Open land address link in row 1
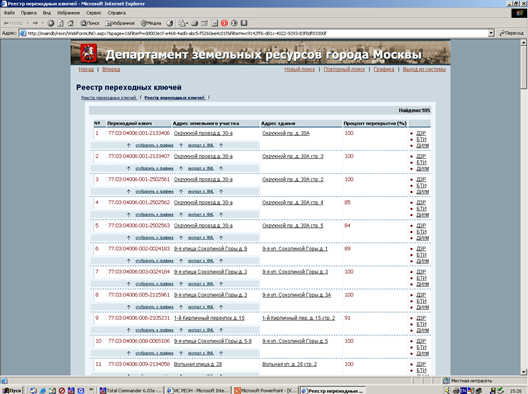Screen dimensions: 528x394 [x=203, y=133]
